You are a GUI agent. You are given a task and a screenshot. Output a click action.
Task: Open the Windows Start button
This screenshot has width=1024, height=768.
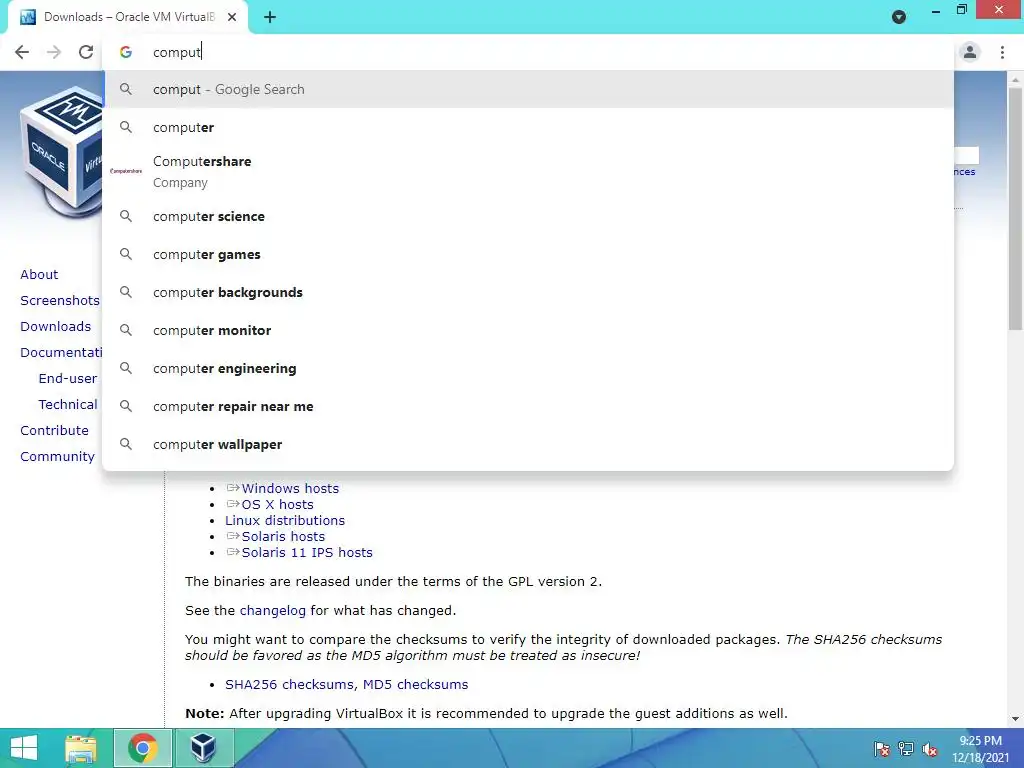tap(24, 748)
